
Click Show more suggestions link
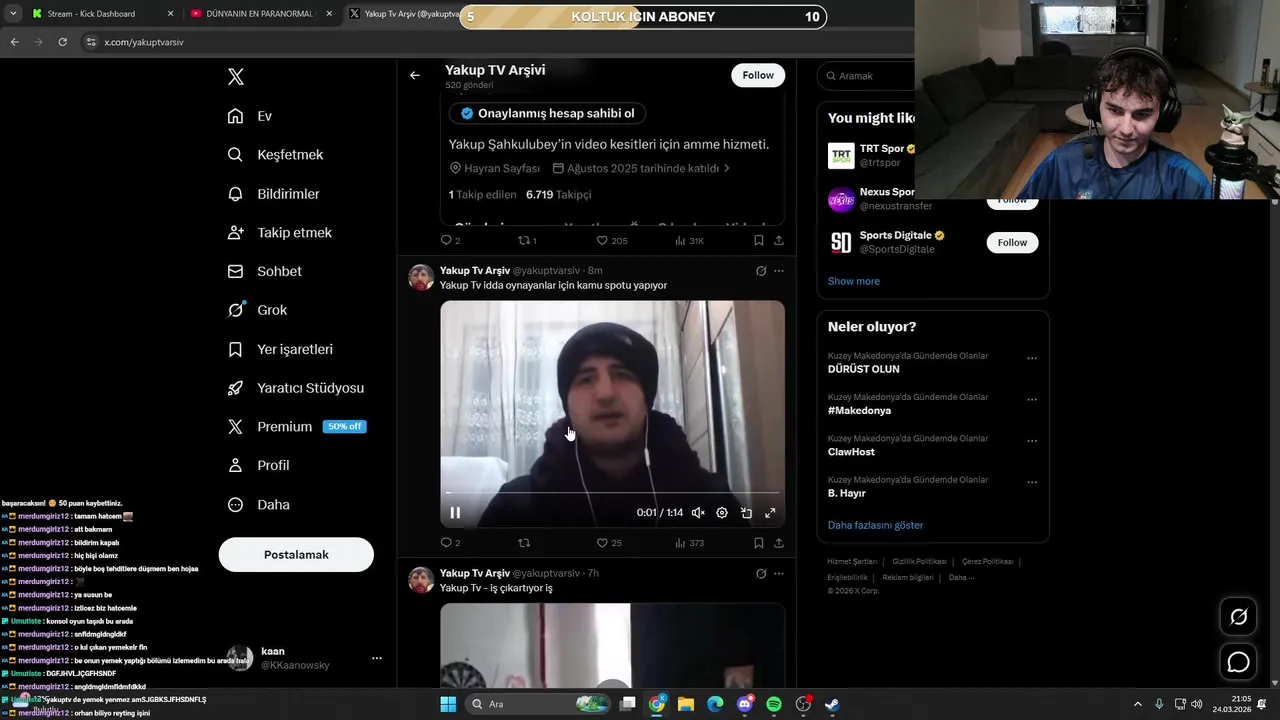[854, 281]
